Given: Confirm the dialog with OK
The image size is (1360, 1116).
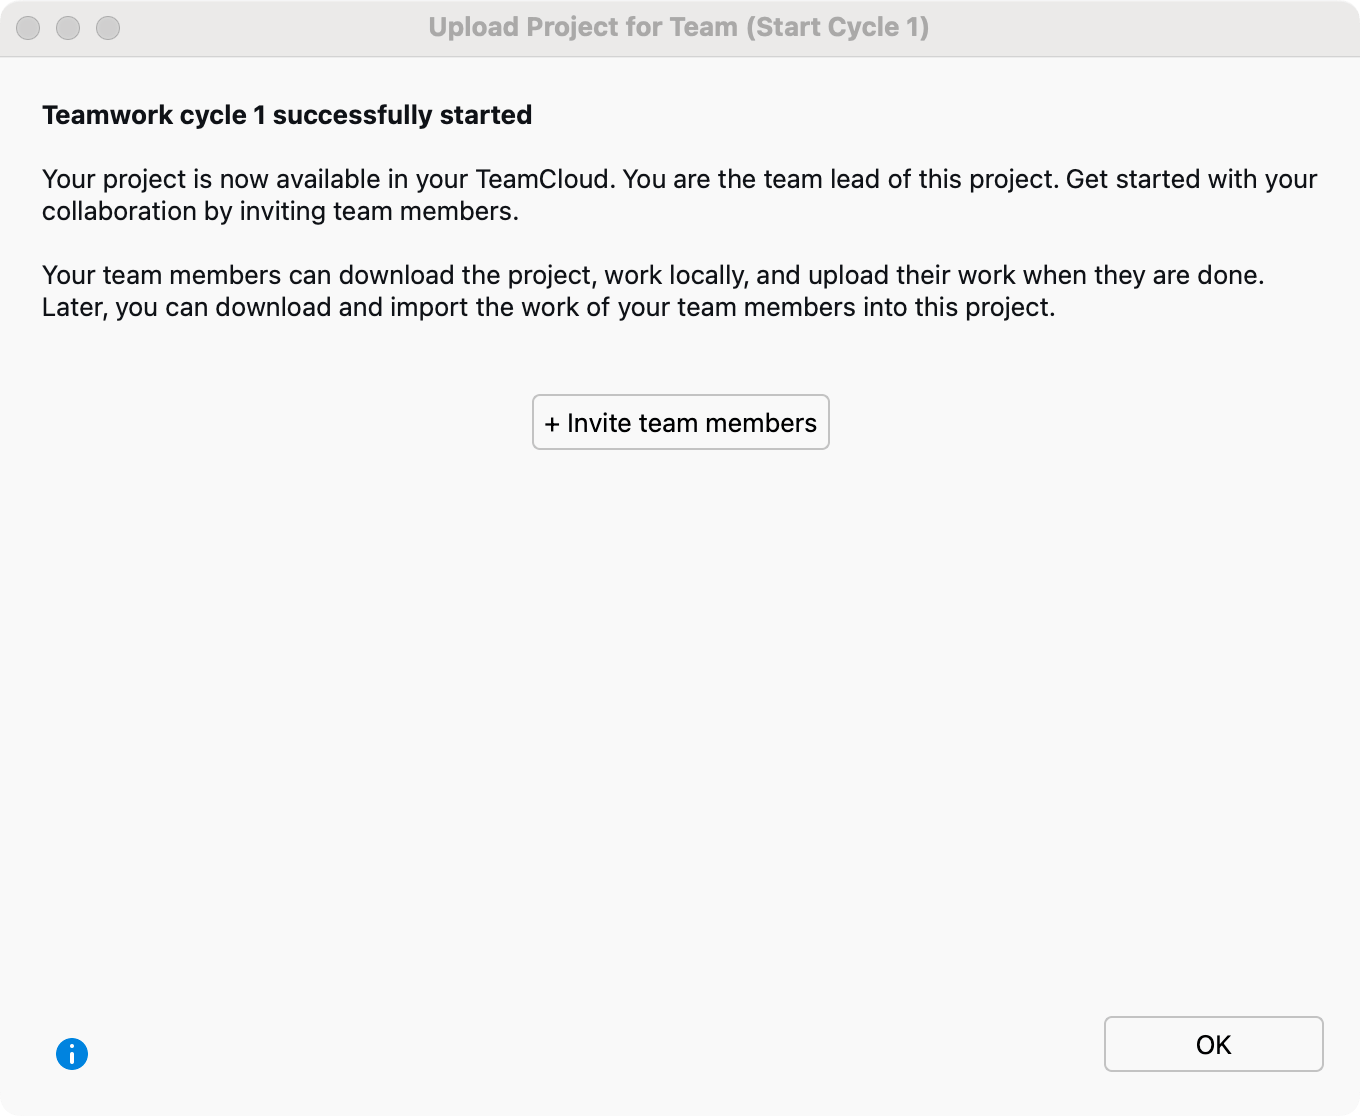Looking at the screenshot, I should [x=1213, y=1044].
